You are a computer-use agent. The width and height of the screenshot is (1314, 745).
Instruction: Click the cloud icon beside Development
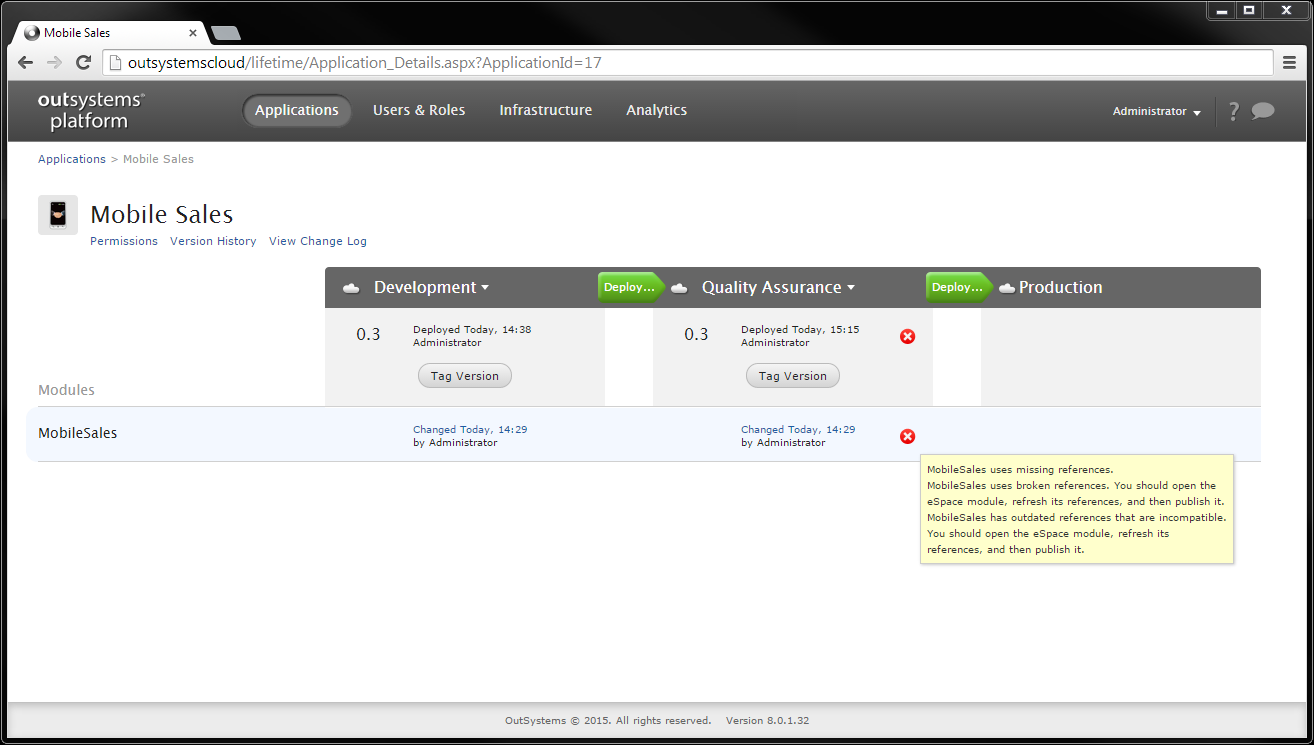click(350, 287)
